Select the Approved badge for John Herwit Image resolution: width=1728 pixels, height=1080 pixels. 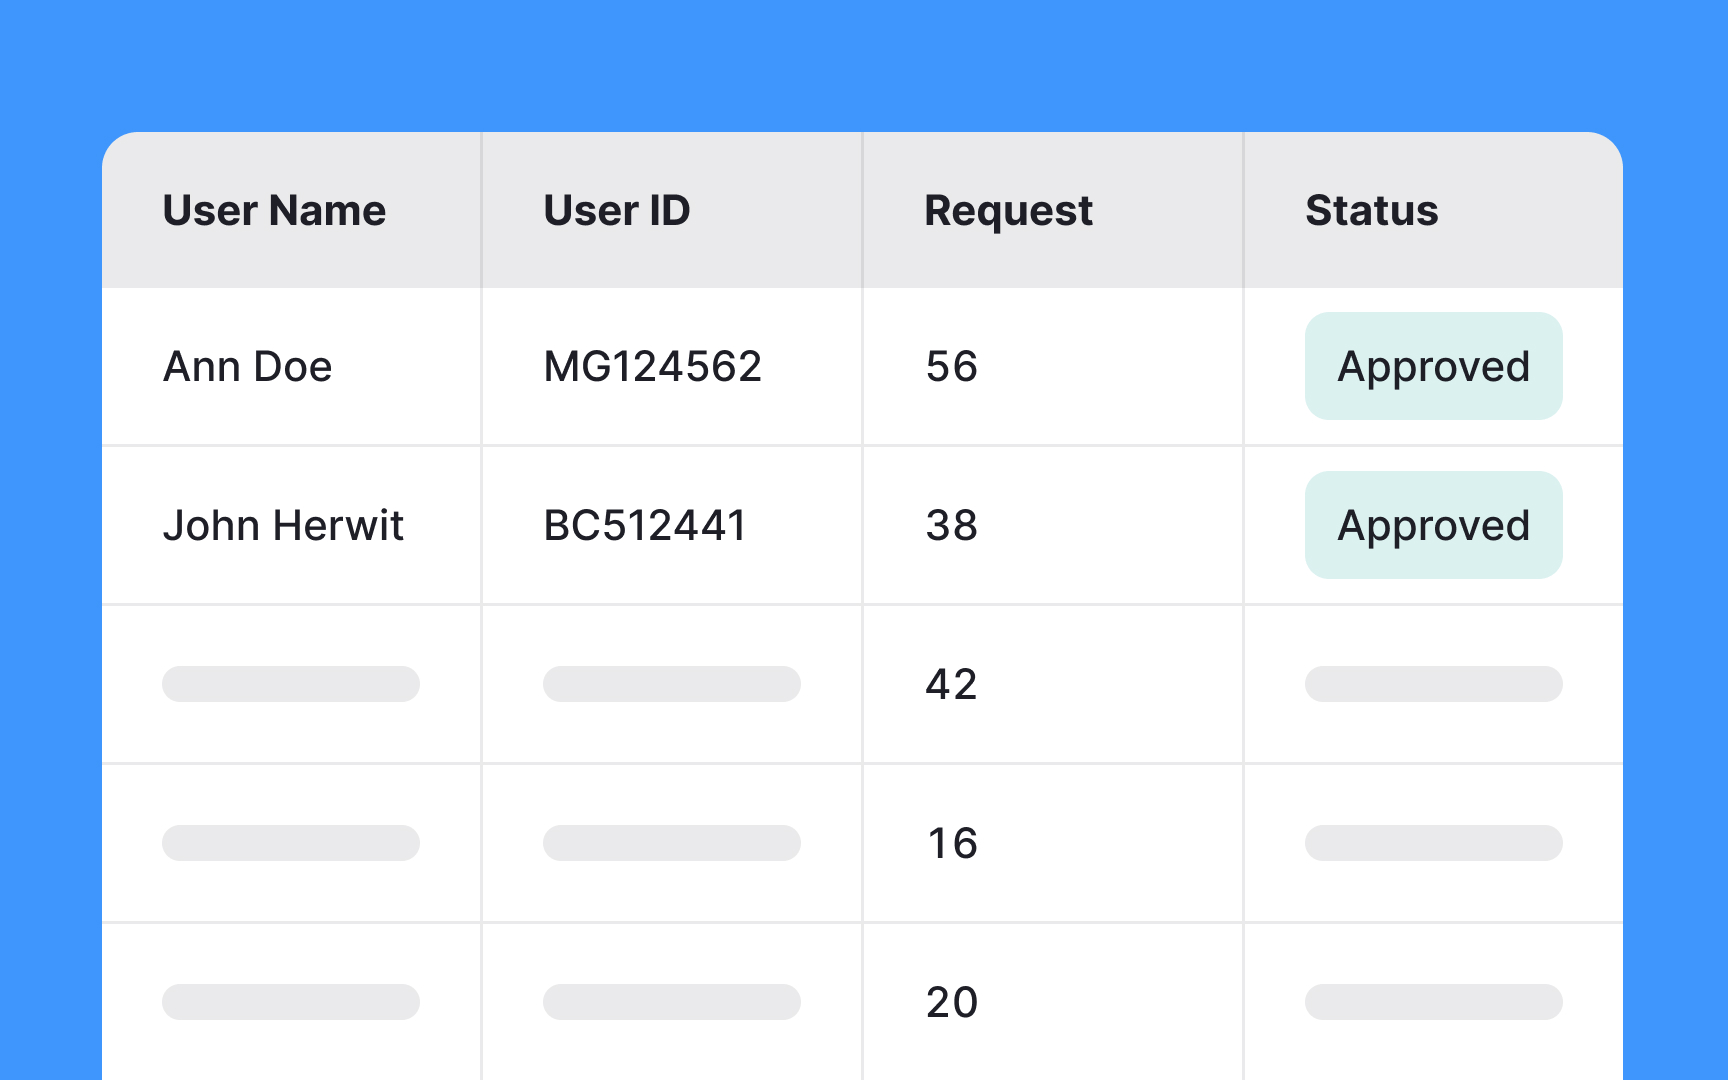1433,525
